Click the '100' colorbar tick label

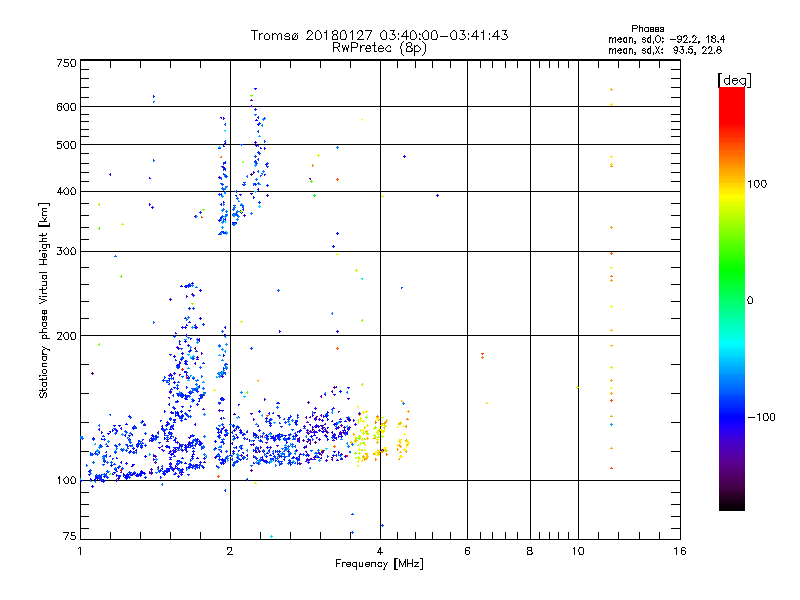click(757, 184)
